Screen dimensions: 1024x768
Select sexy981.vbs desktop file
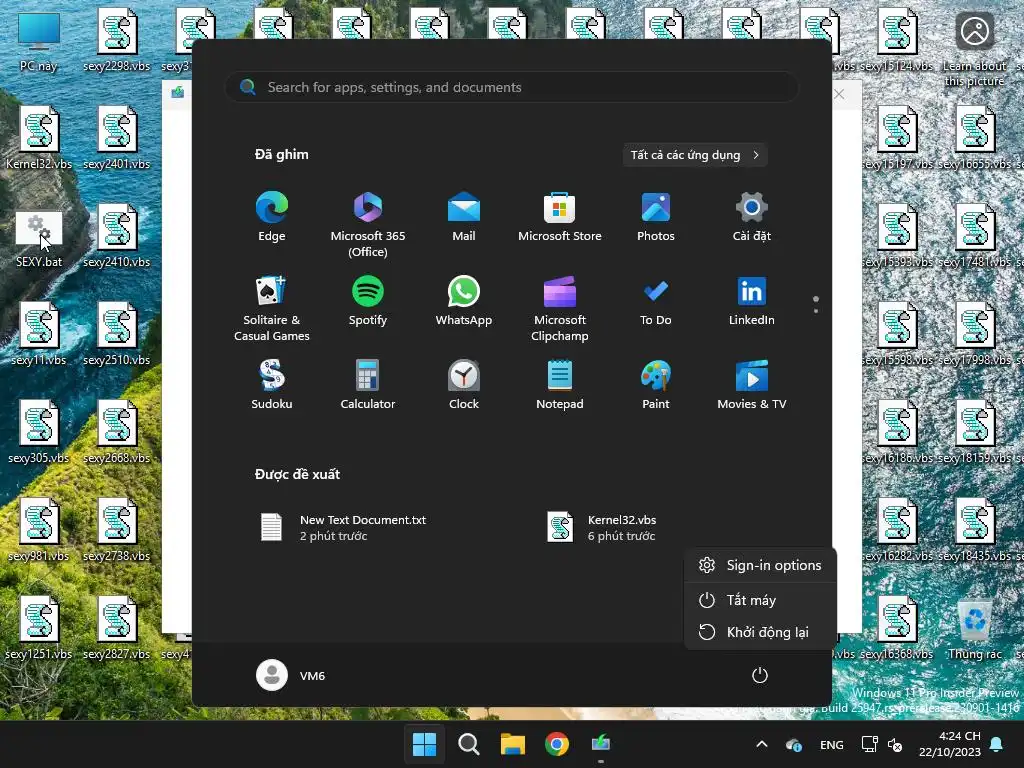pos(39,530)
